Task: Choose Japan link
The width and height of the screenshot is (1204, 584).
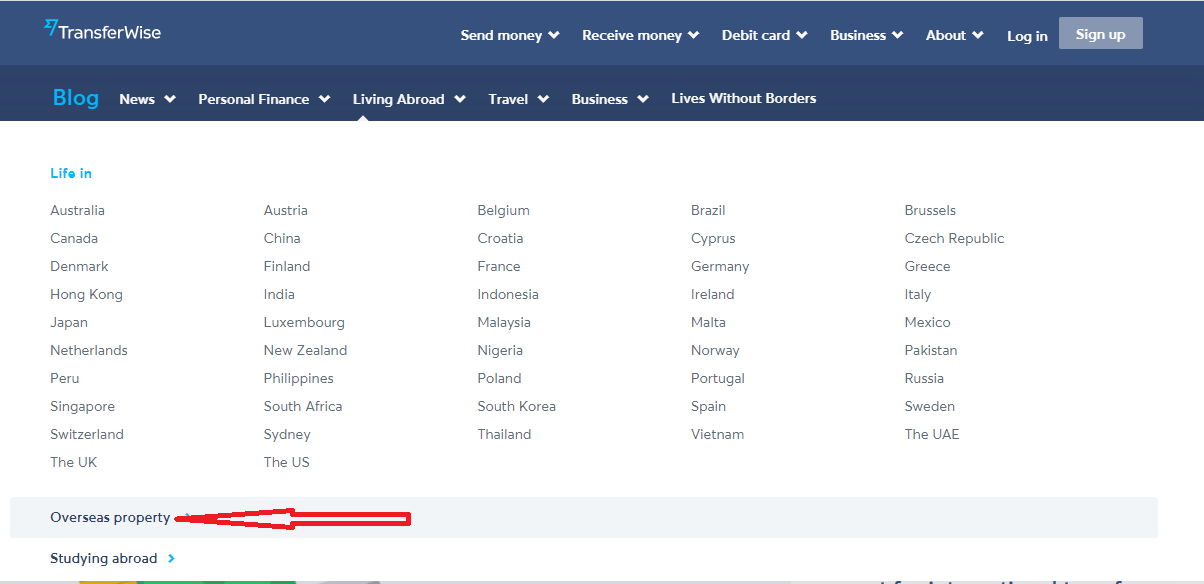Action: click(69, 322)
